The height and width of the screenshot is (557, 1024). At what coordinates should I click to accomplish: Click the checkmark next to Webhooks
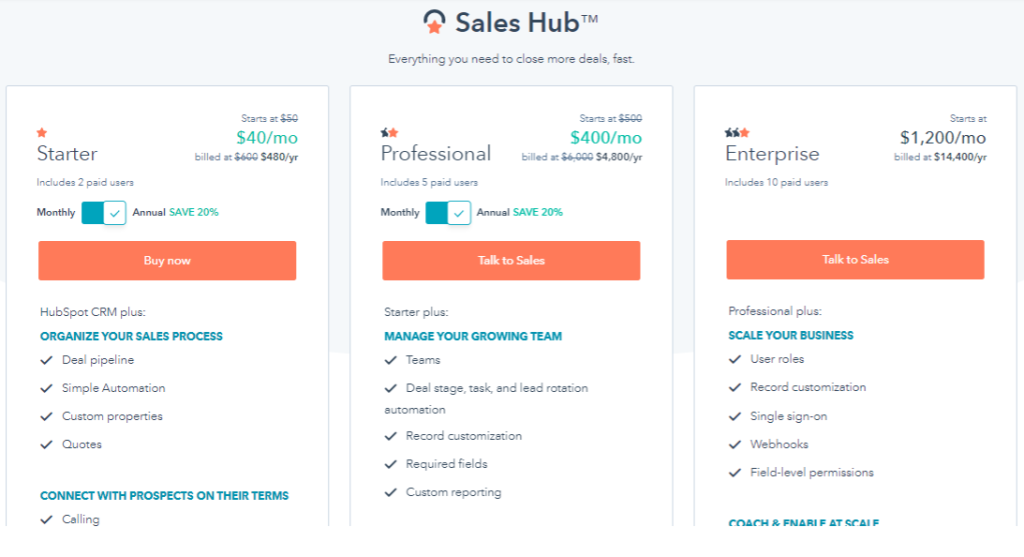[734, 444]
